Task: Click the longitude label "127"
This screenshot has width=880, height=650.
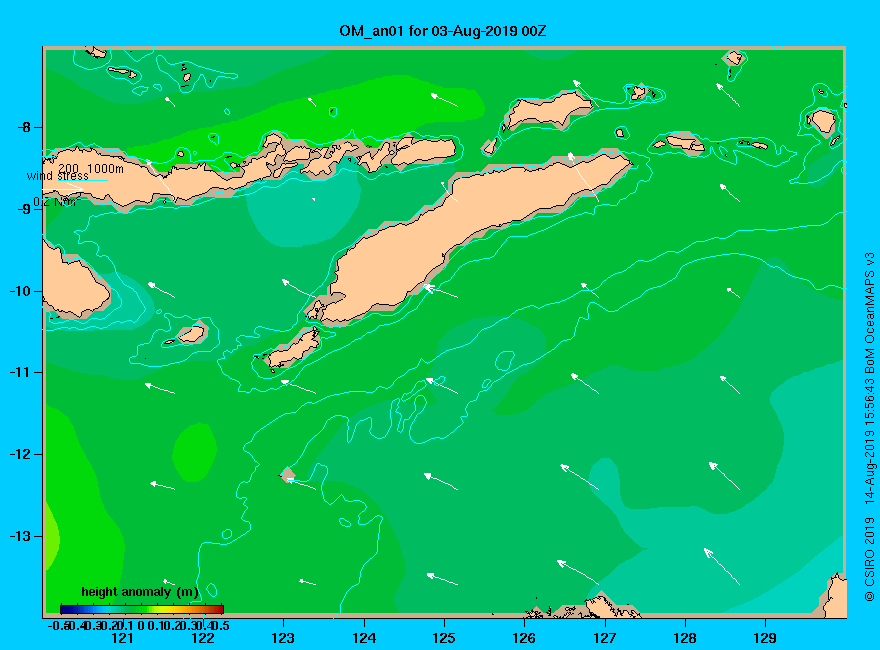Action: (605, 638)
